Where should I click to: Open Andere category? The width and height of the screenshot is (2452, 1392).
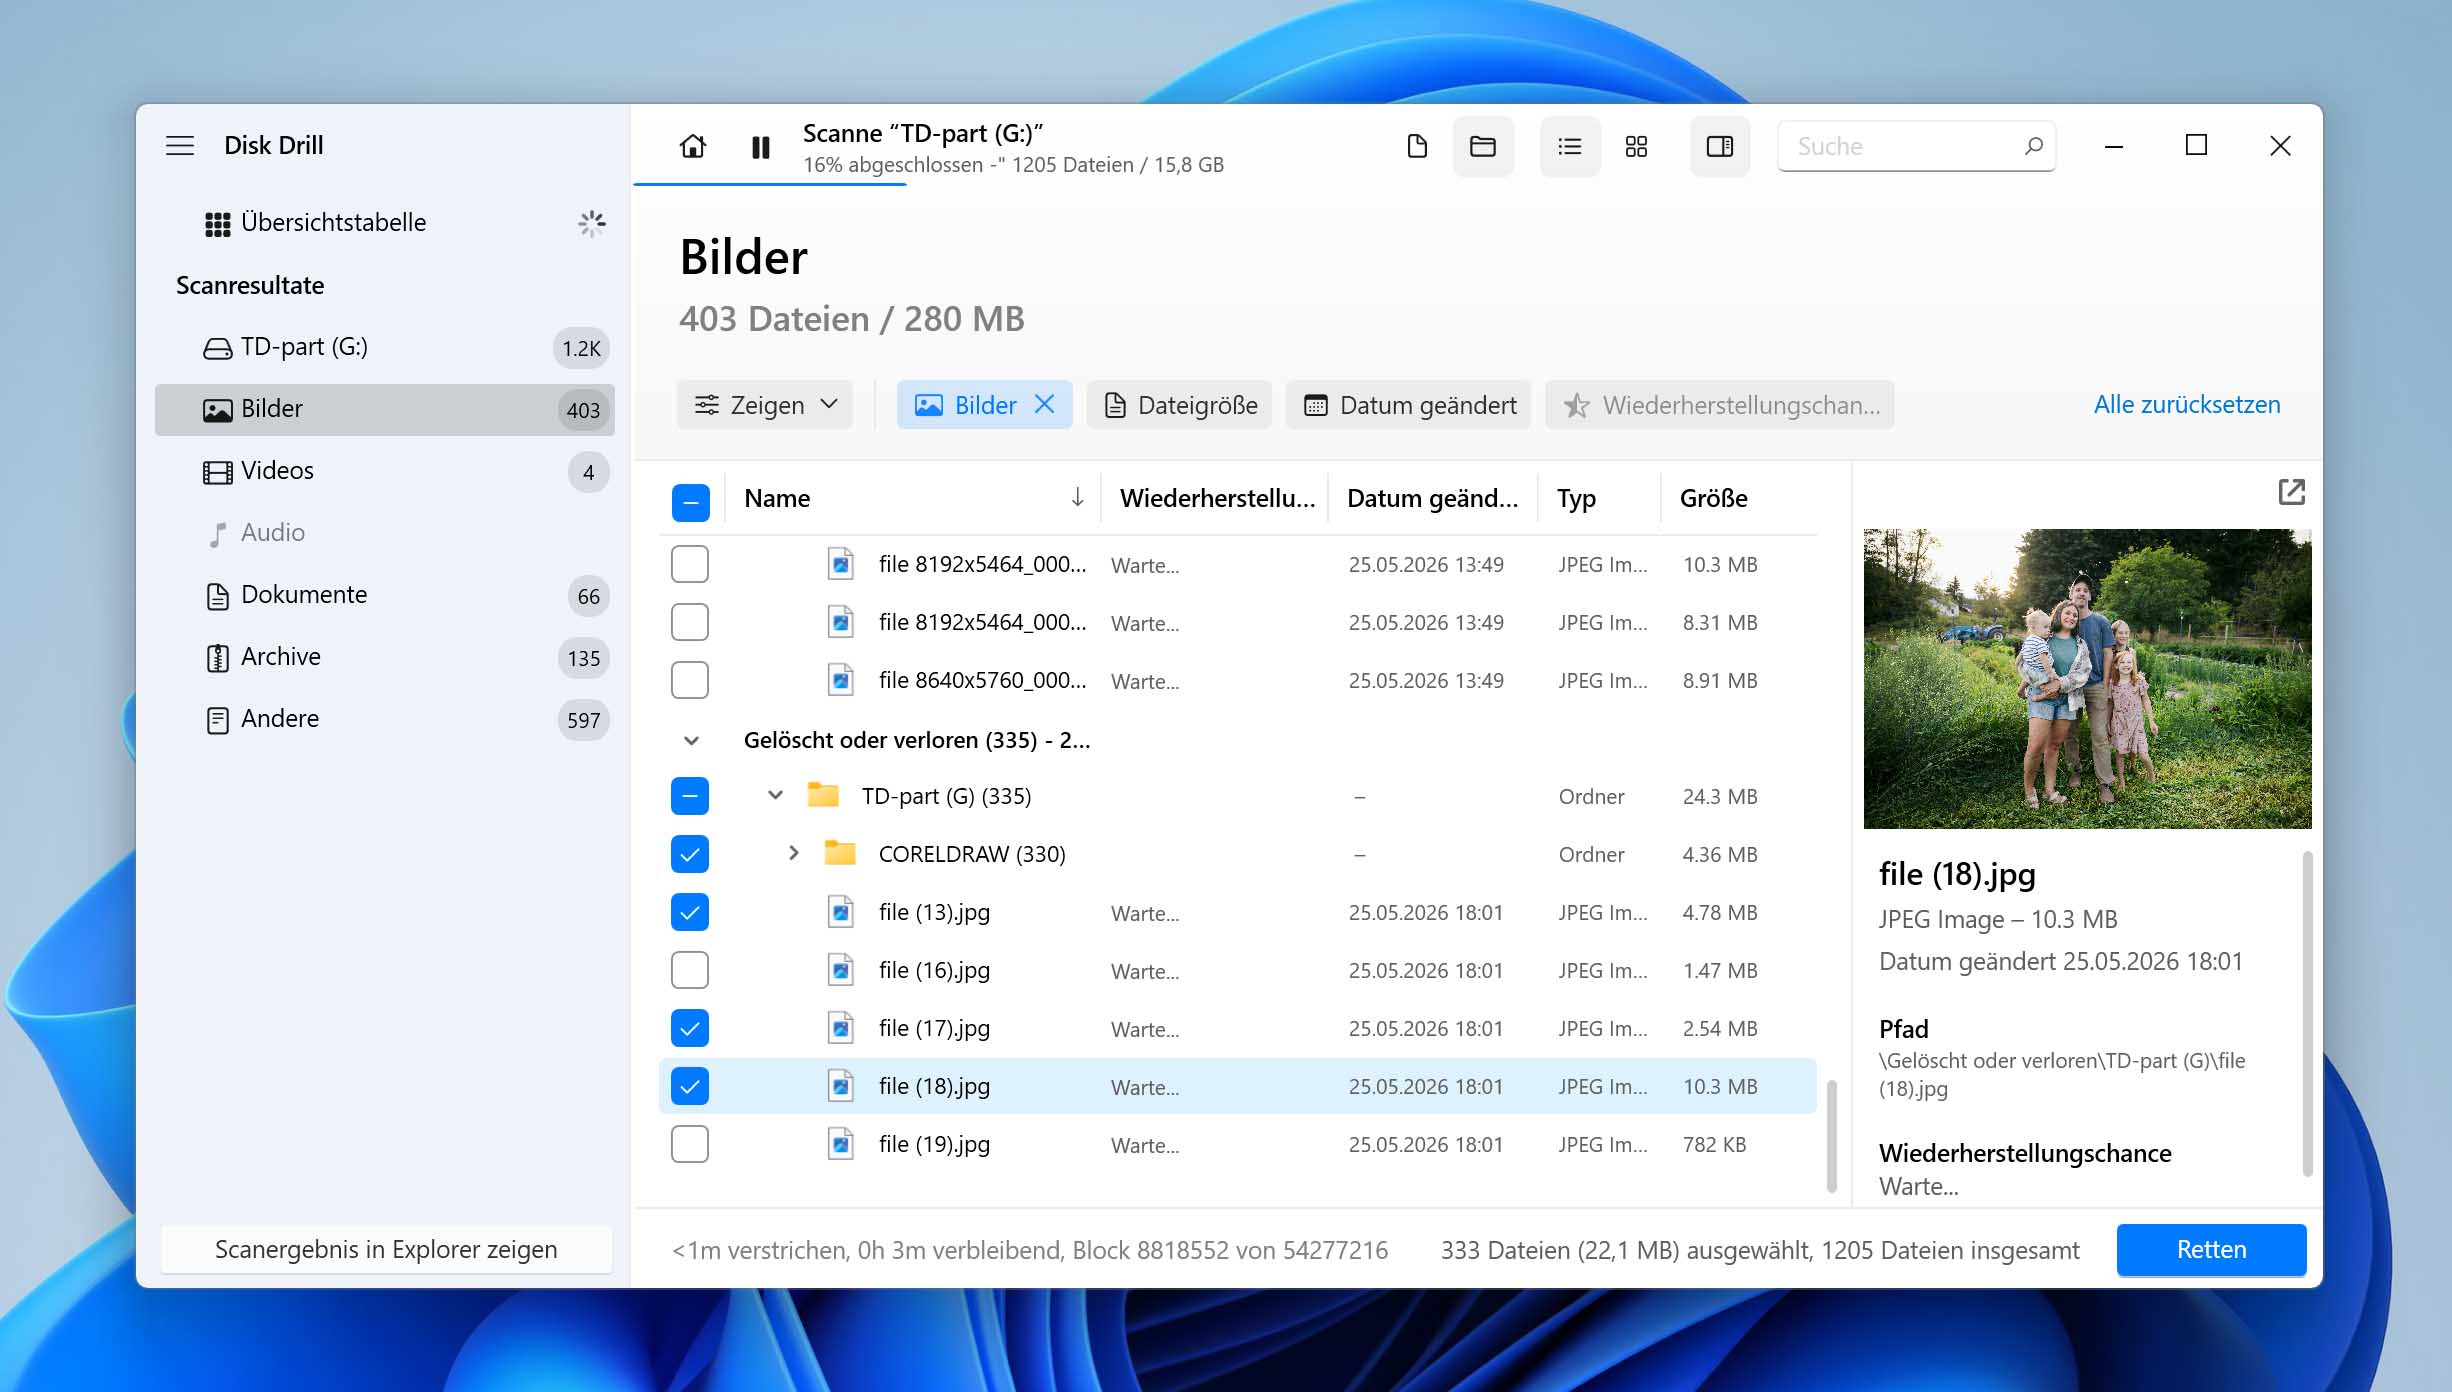[385, 719]
